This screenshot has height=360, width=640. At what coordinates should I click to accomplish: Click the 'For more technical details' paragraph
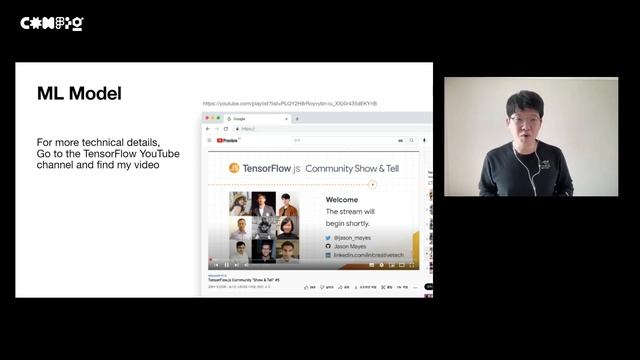coord(108,153)
